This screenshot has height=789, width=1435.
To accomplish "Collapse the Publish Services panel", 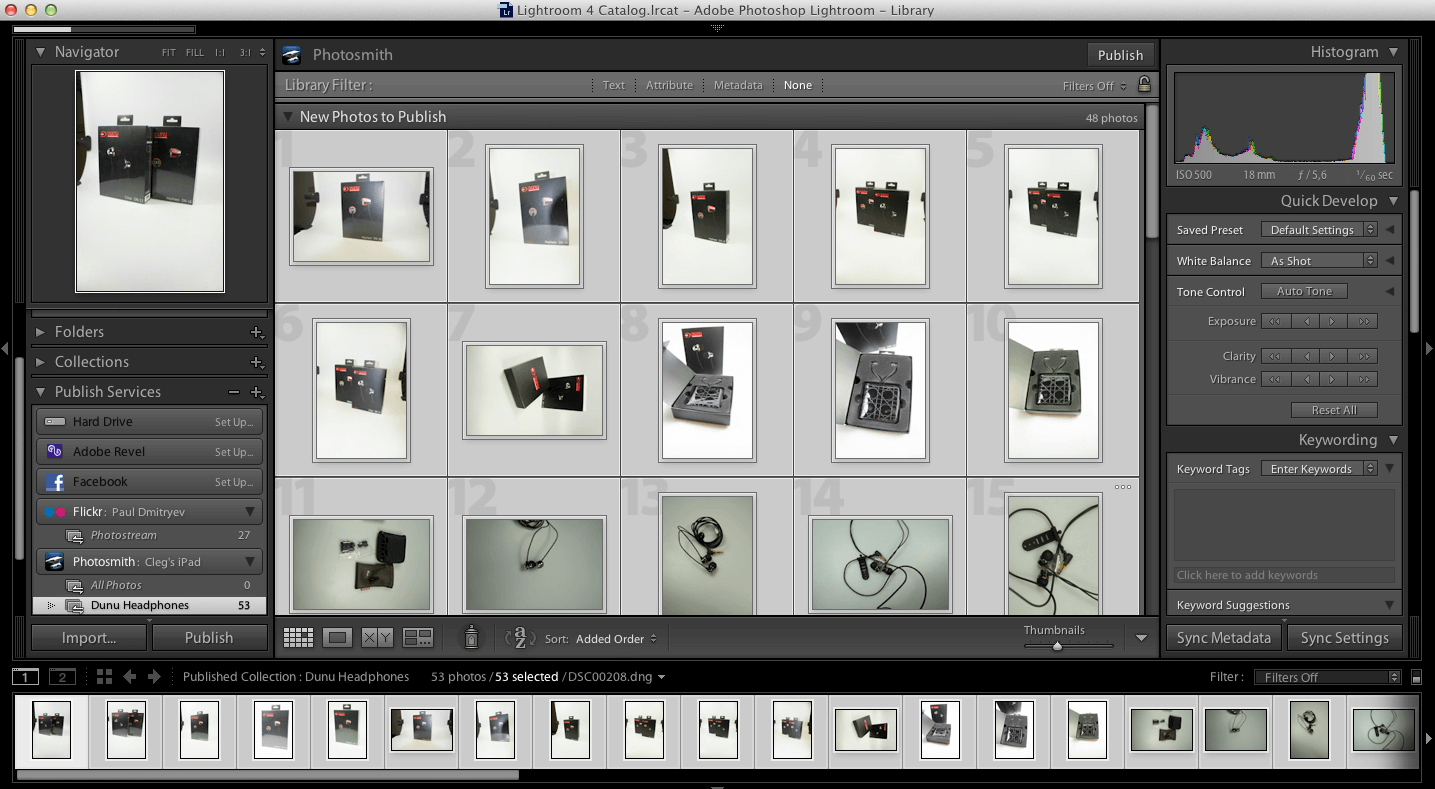I will 41,392.
